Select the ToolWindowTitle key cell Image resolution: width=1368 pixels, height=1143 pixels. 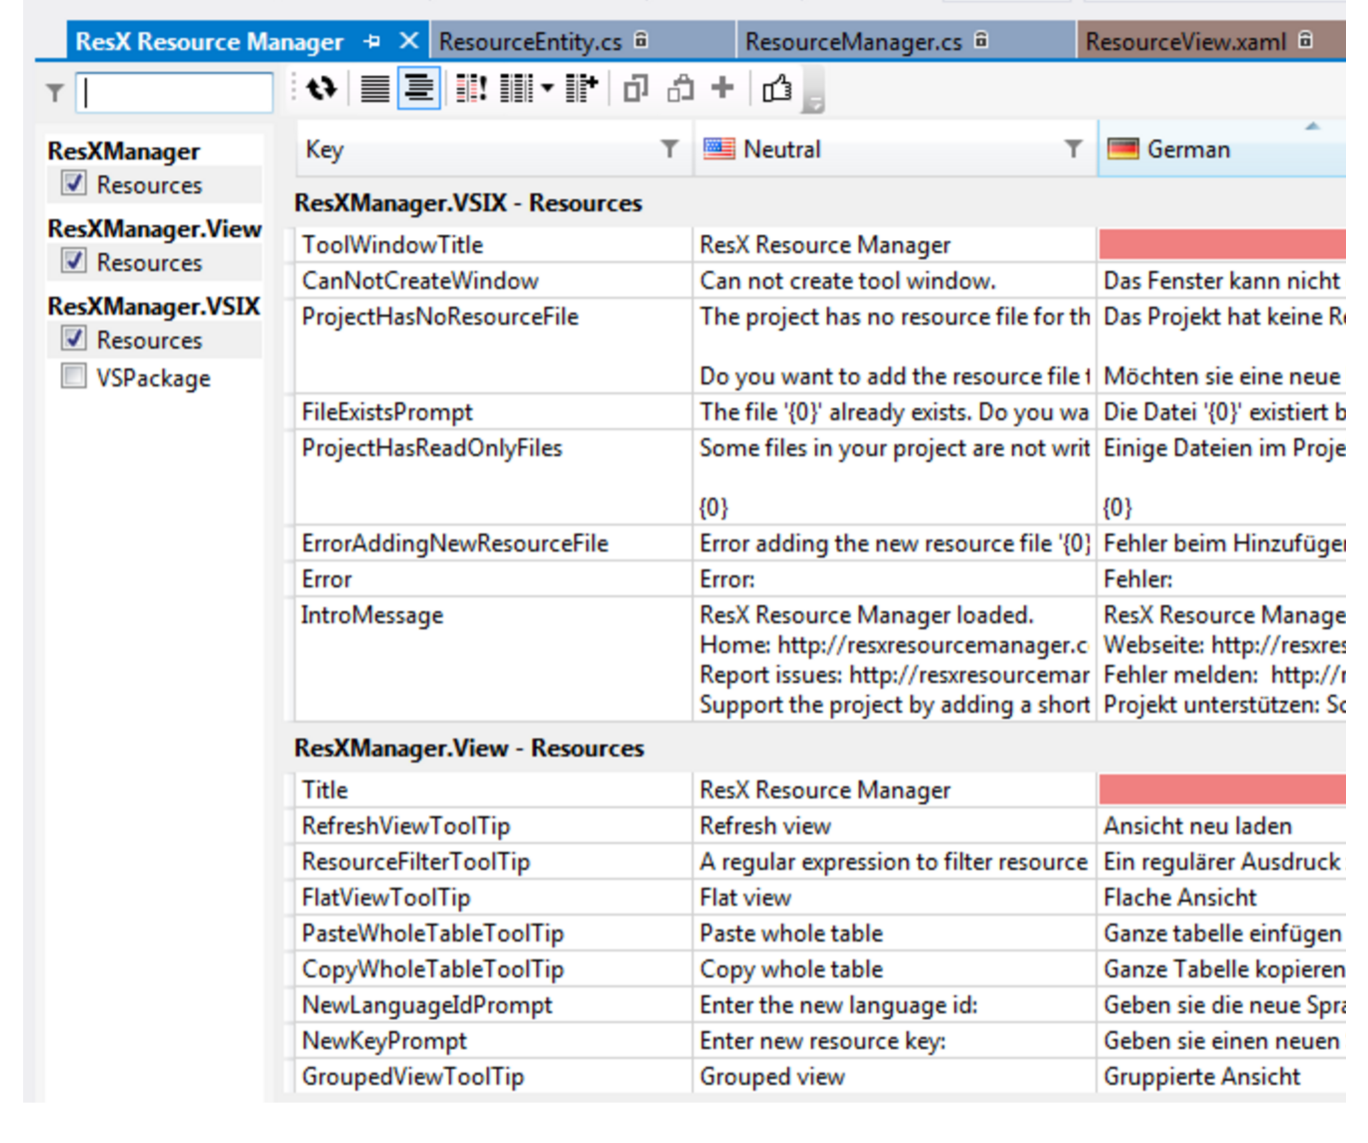tap(493, 244)
